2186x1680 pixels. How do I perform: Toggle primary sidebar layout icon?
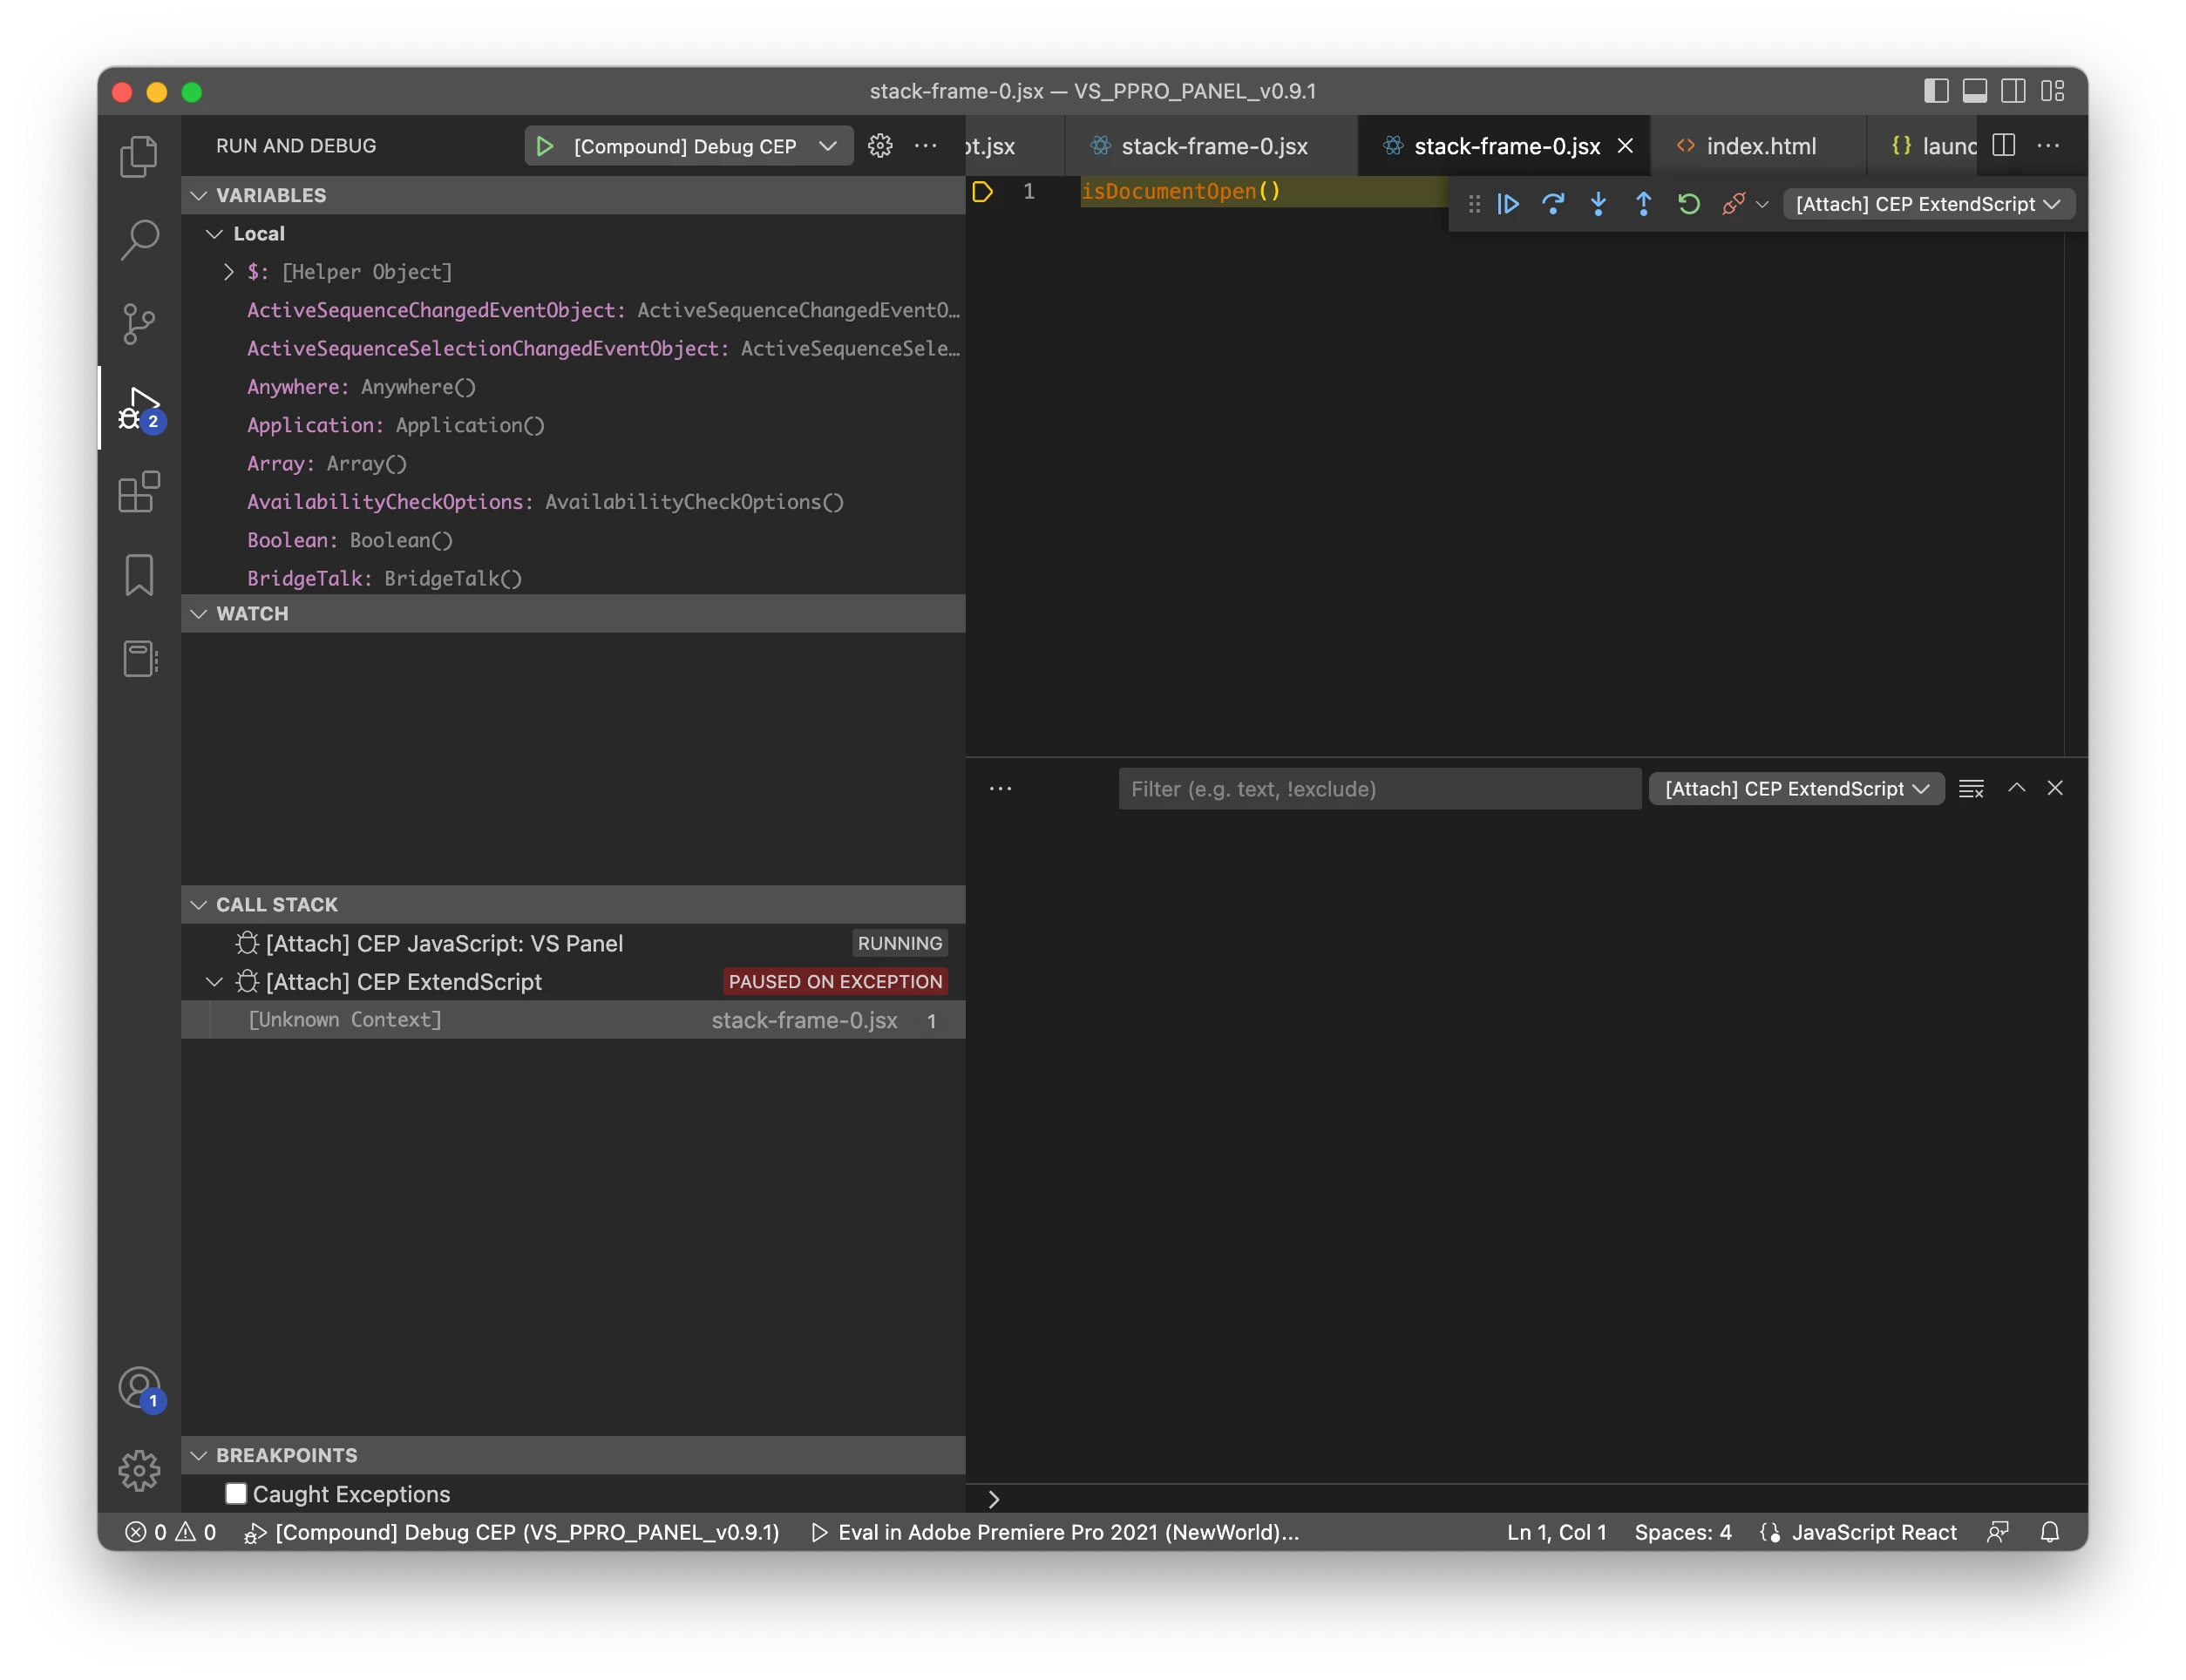[1936, 91]
